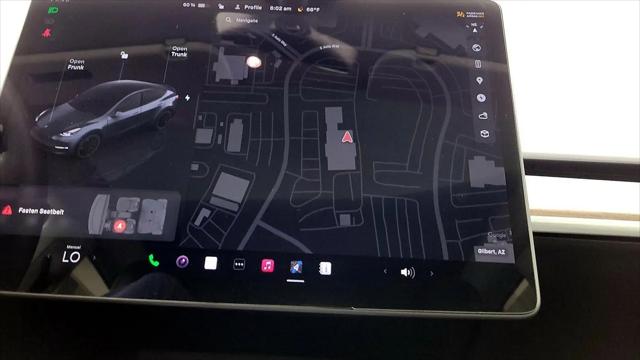Toggle map pin destinations icon
The width and height of the screenshot is (640, 360).
[480, 80]
